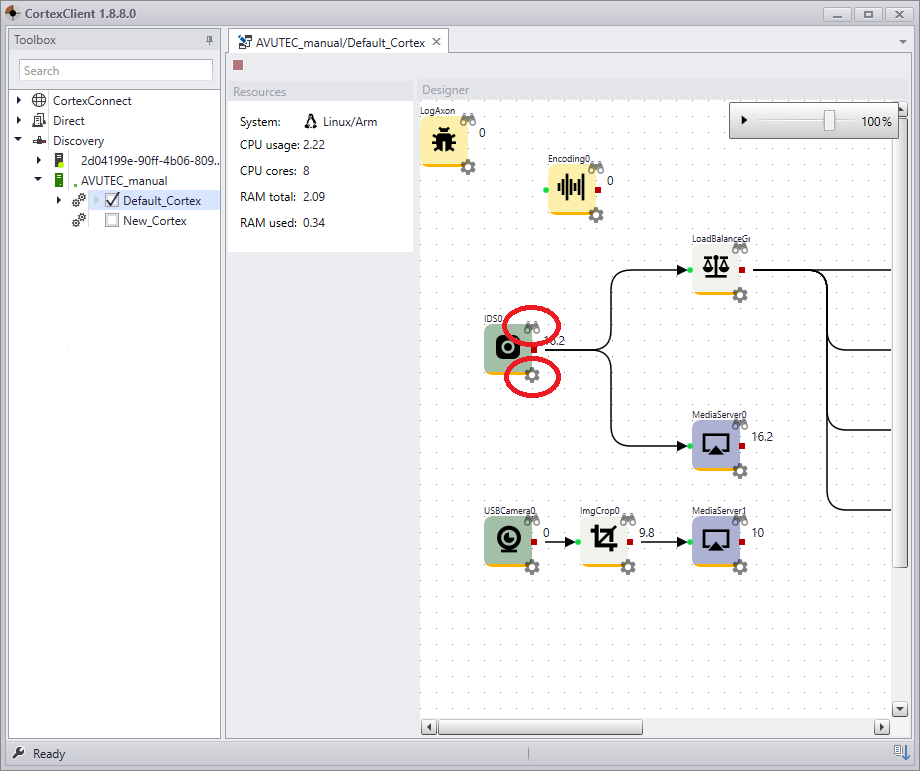Open USBCamera0 binoculars monitor icon

pos(532,520)
